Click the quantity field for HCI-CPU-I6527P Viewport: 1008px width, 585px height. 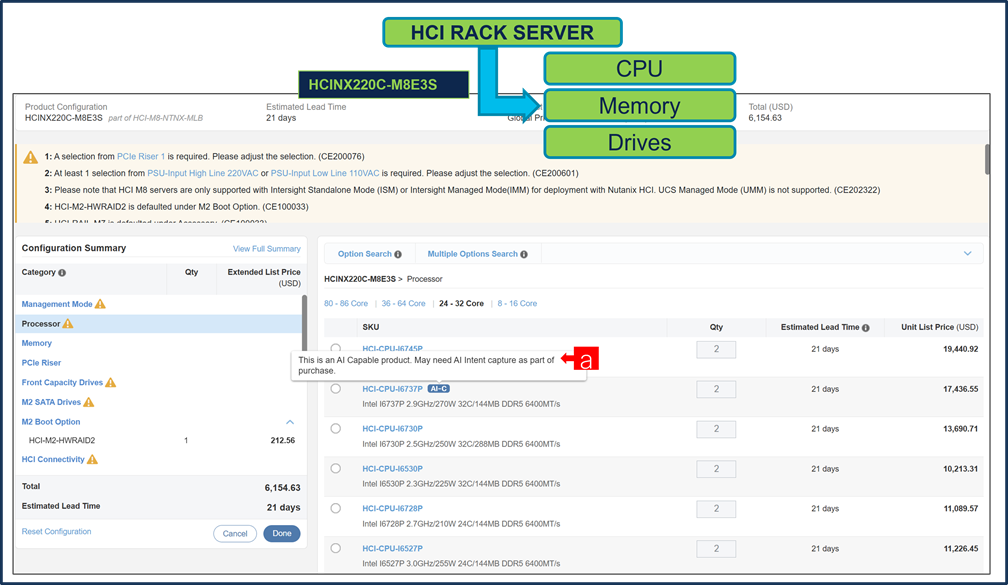pos(716,548)
